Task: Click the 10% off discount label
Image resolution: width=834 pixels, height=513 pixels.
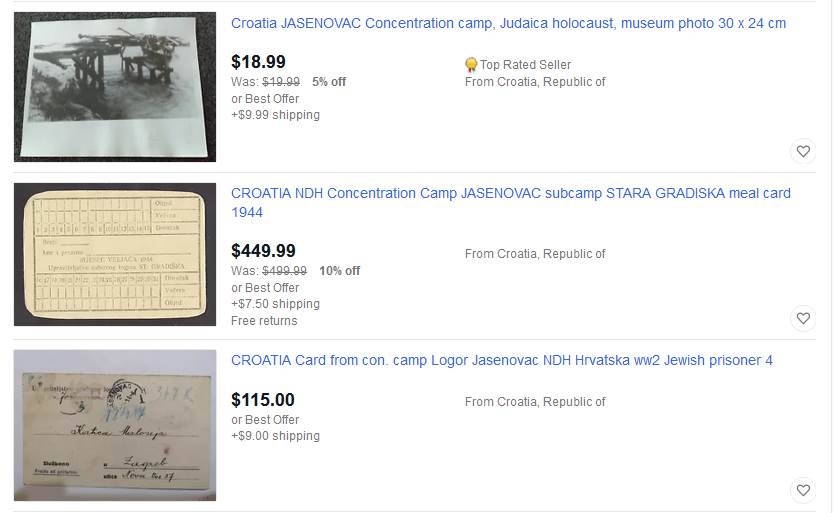Action: pyautogui.click(x=339, y=271)
